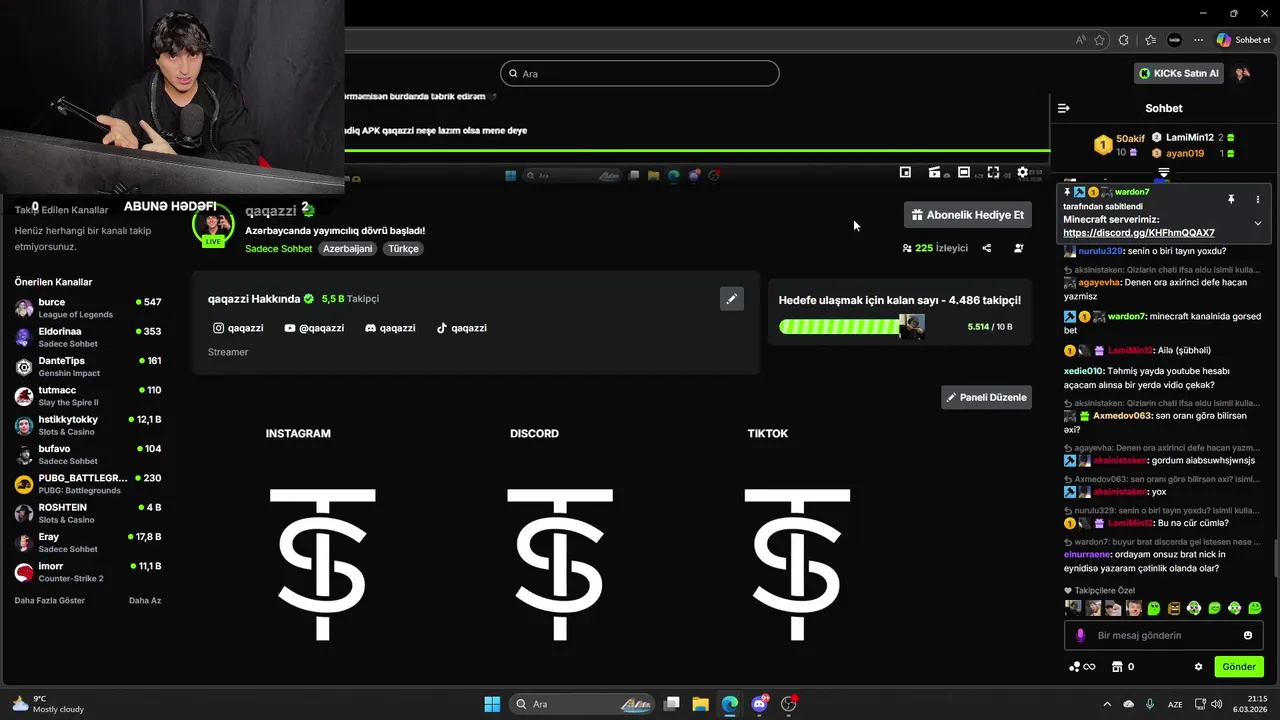Click the purple microphone chat icon

[x=1080, y=635]
